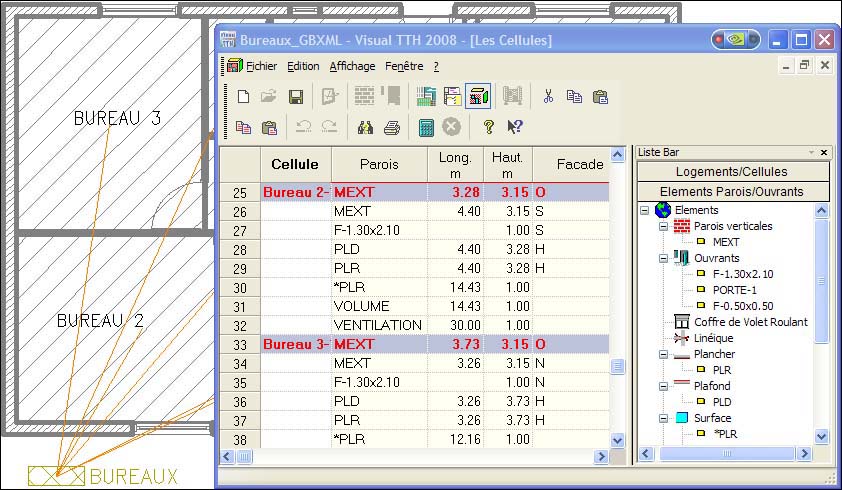
Task: Collapse the Parois verticales node
Action: 664,226
